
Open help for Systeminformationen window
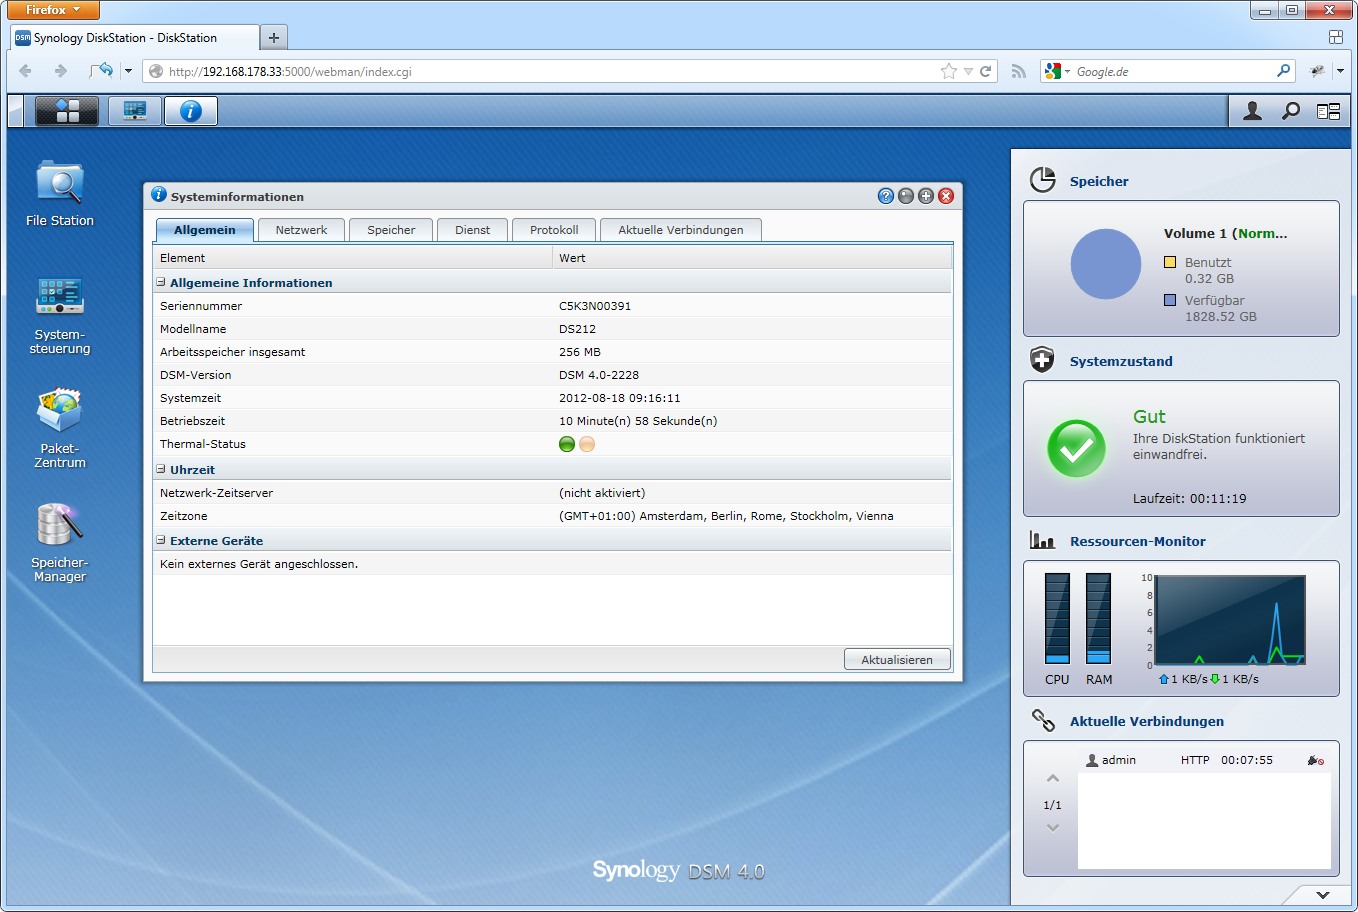(886, 196)
